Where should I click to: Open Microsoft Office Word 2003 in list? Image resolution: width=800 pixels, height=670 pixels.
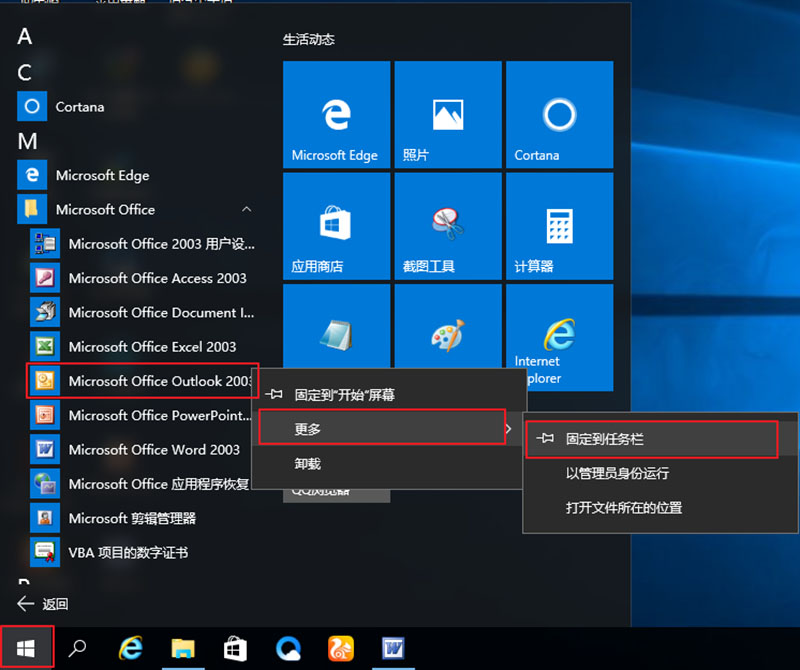141,450
